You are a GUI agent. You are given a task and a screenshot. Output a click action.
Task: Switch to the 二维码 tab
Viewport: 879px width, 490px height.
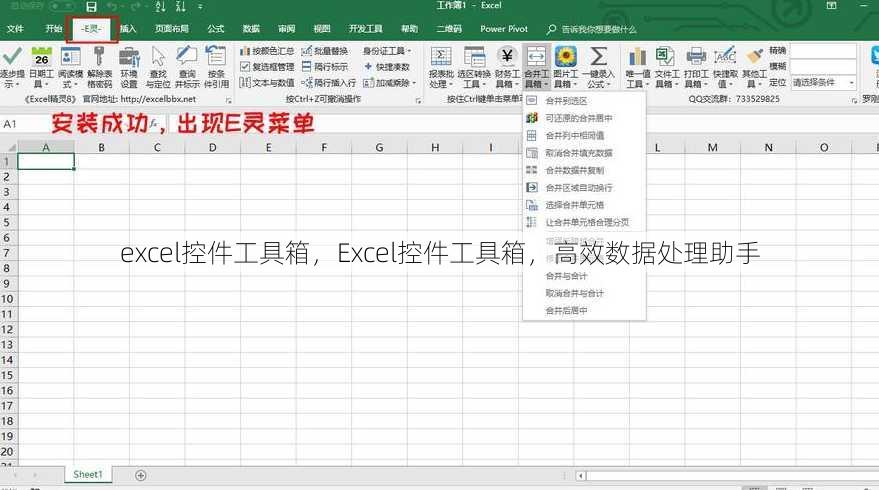pyautogui.click(x=449, y=29)
